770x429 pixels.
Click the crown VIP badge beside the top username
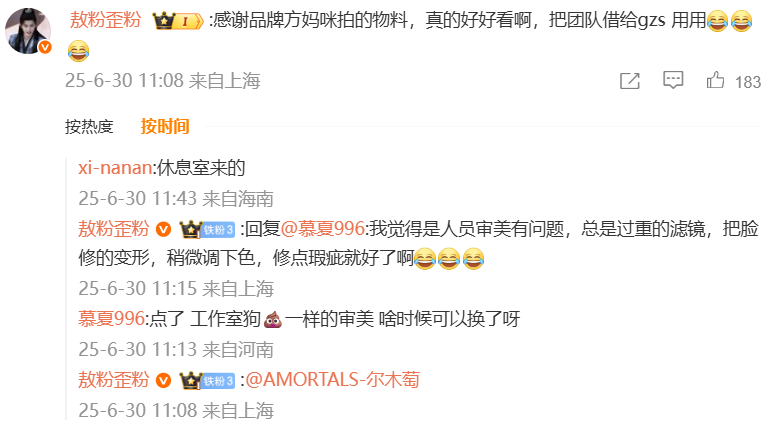click(x=178, y=21)
